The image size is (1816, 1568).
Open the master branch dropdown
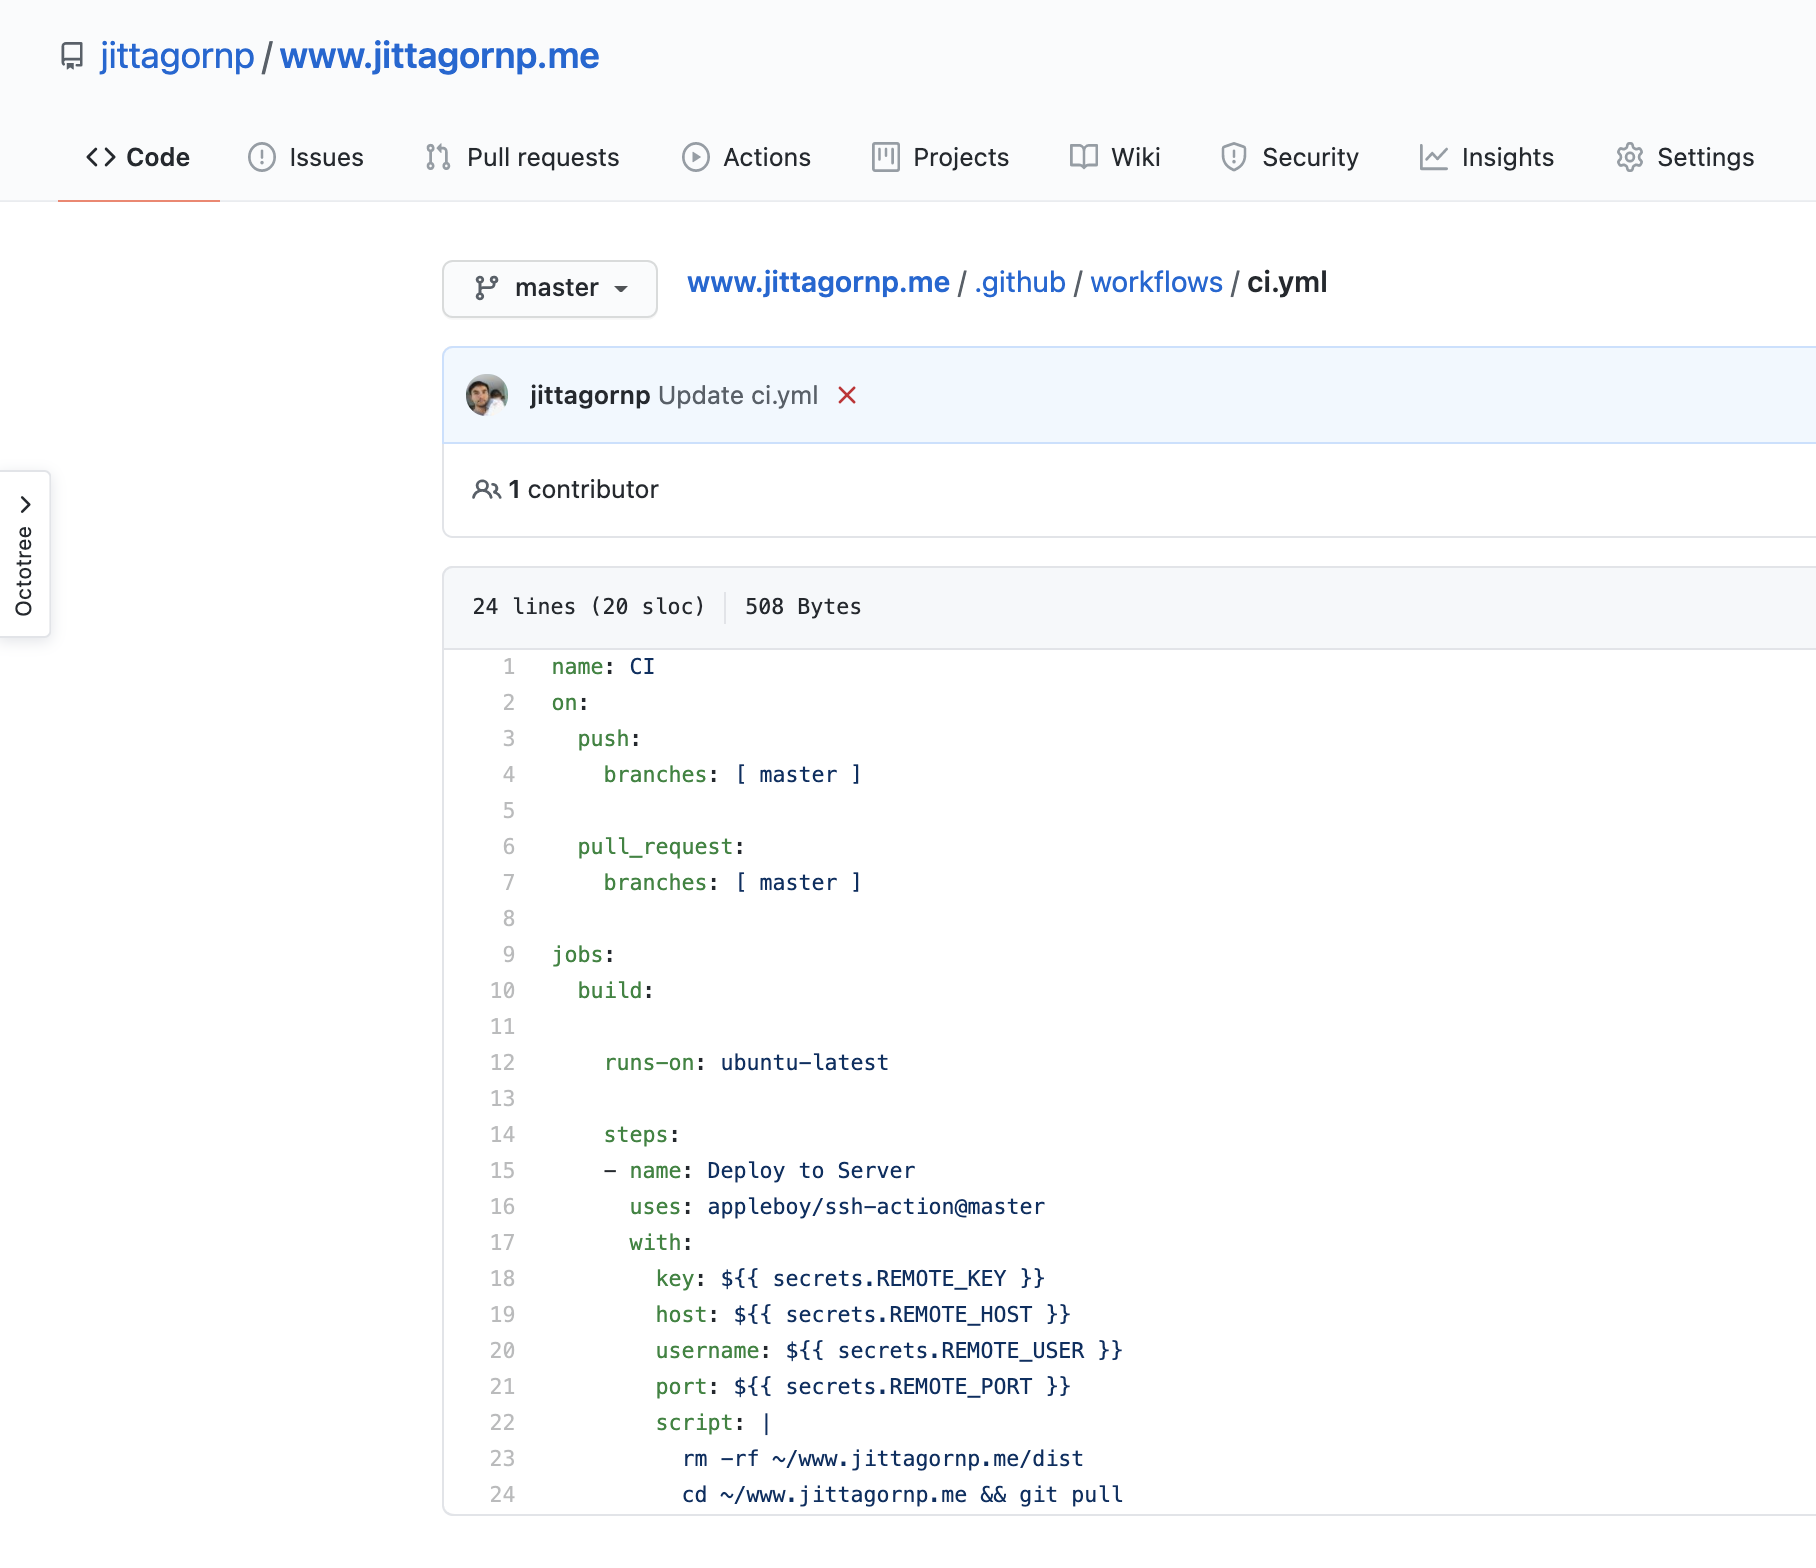550,288
